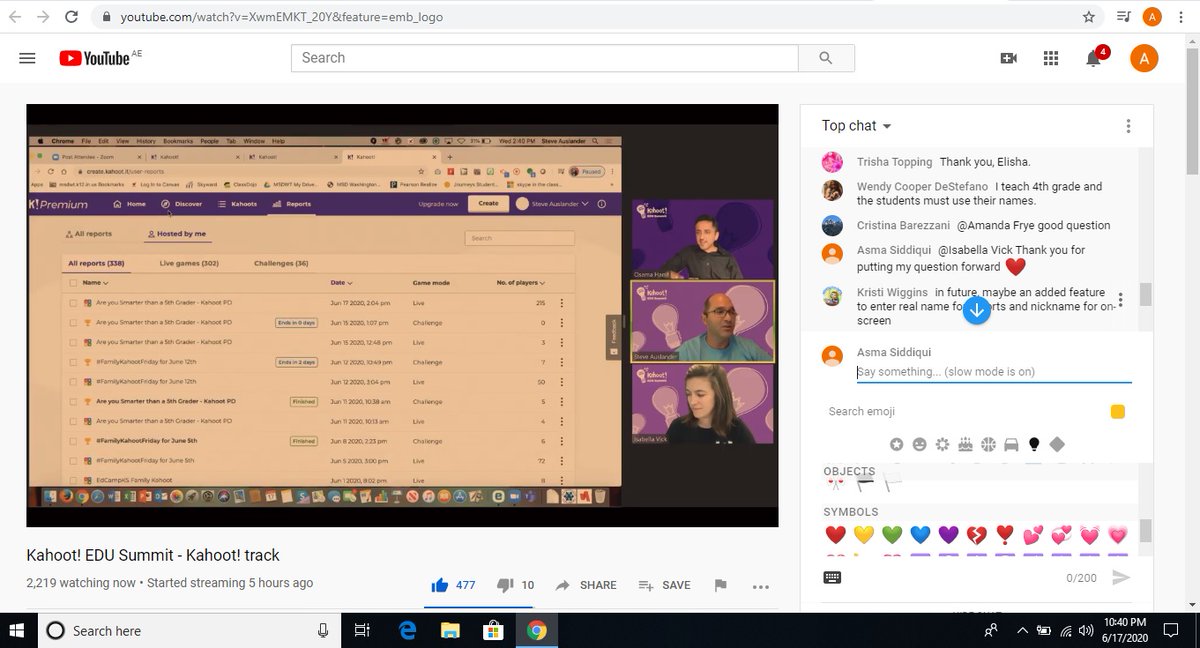The width and height of the screenshot is (1200, 648).
Task: Click the search magnifier button
Action: (825, 58)
